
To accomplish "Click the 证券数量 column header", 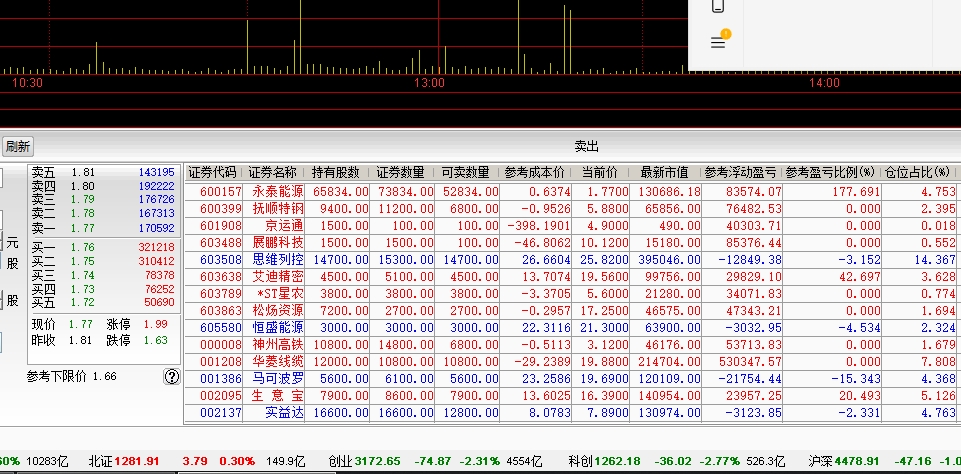I will tap(400, 172).
